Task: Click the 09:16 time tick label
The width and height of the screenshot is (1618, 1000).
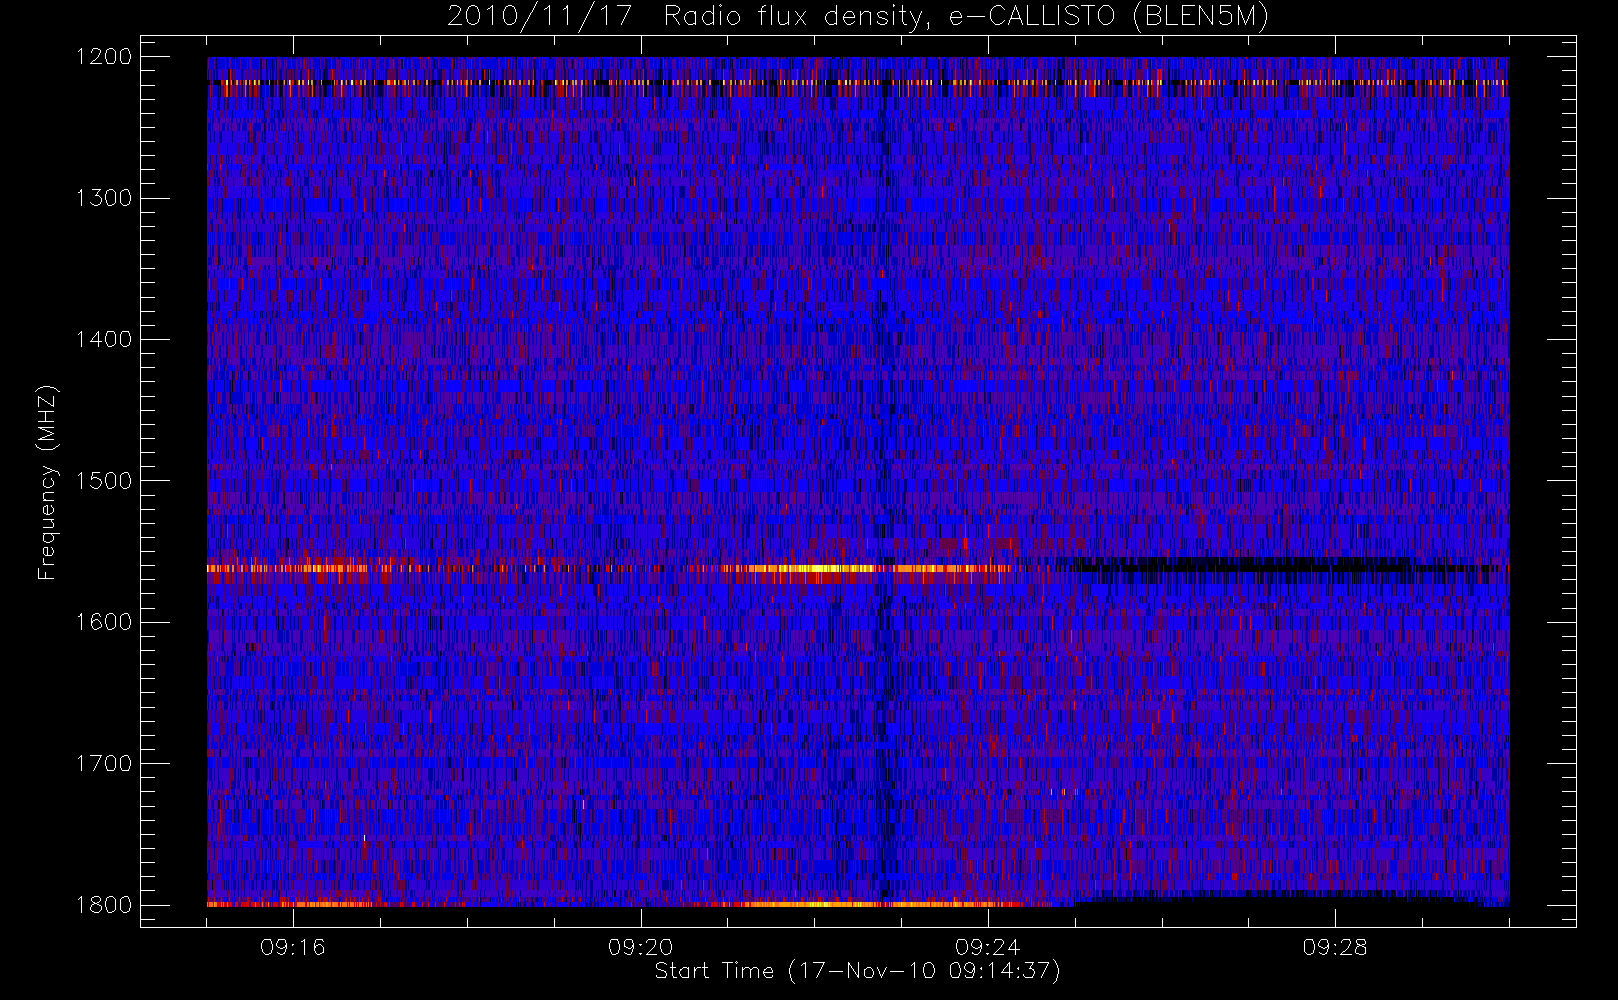Action: tap(293, 946)
